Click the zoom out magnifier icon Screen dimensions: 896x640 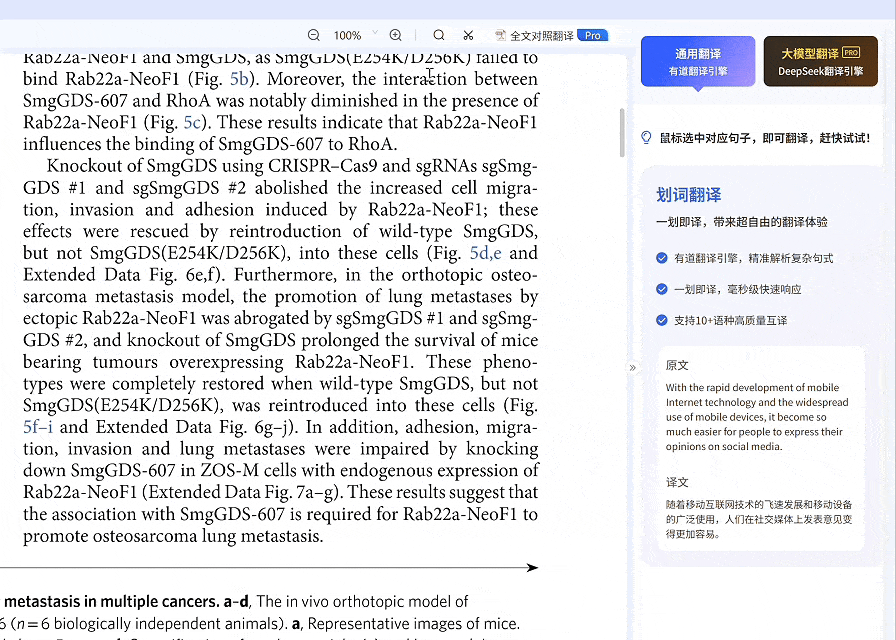click(x=313, y=35)
